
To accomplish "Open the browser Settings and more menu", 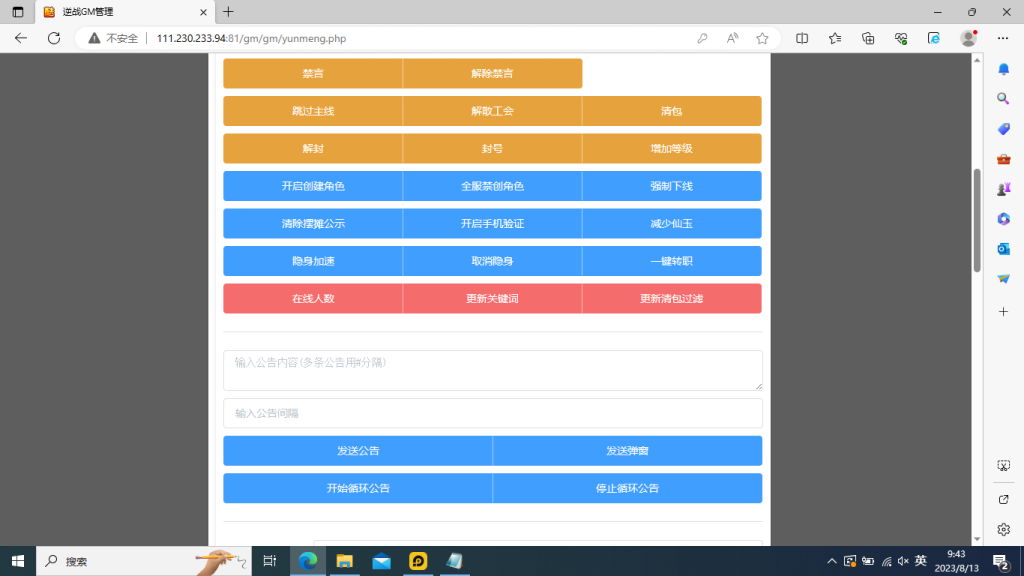I will [x=1003, y=37].
